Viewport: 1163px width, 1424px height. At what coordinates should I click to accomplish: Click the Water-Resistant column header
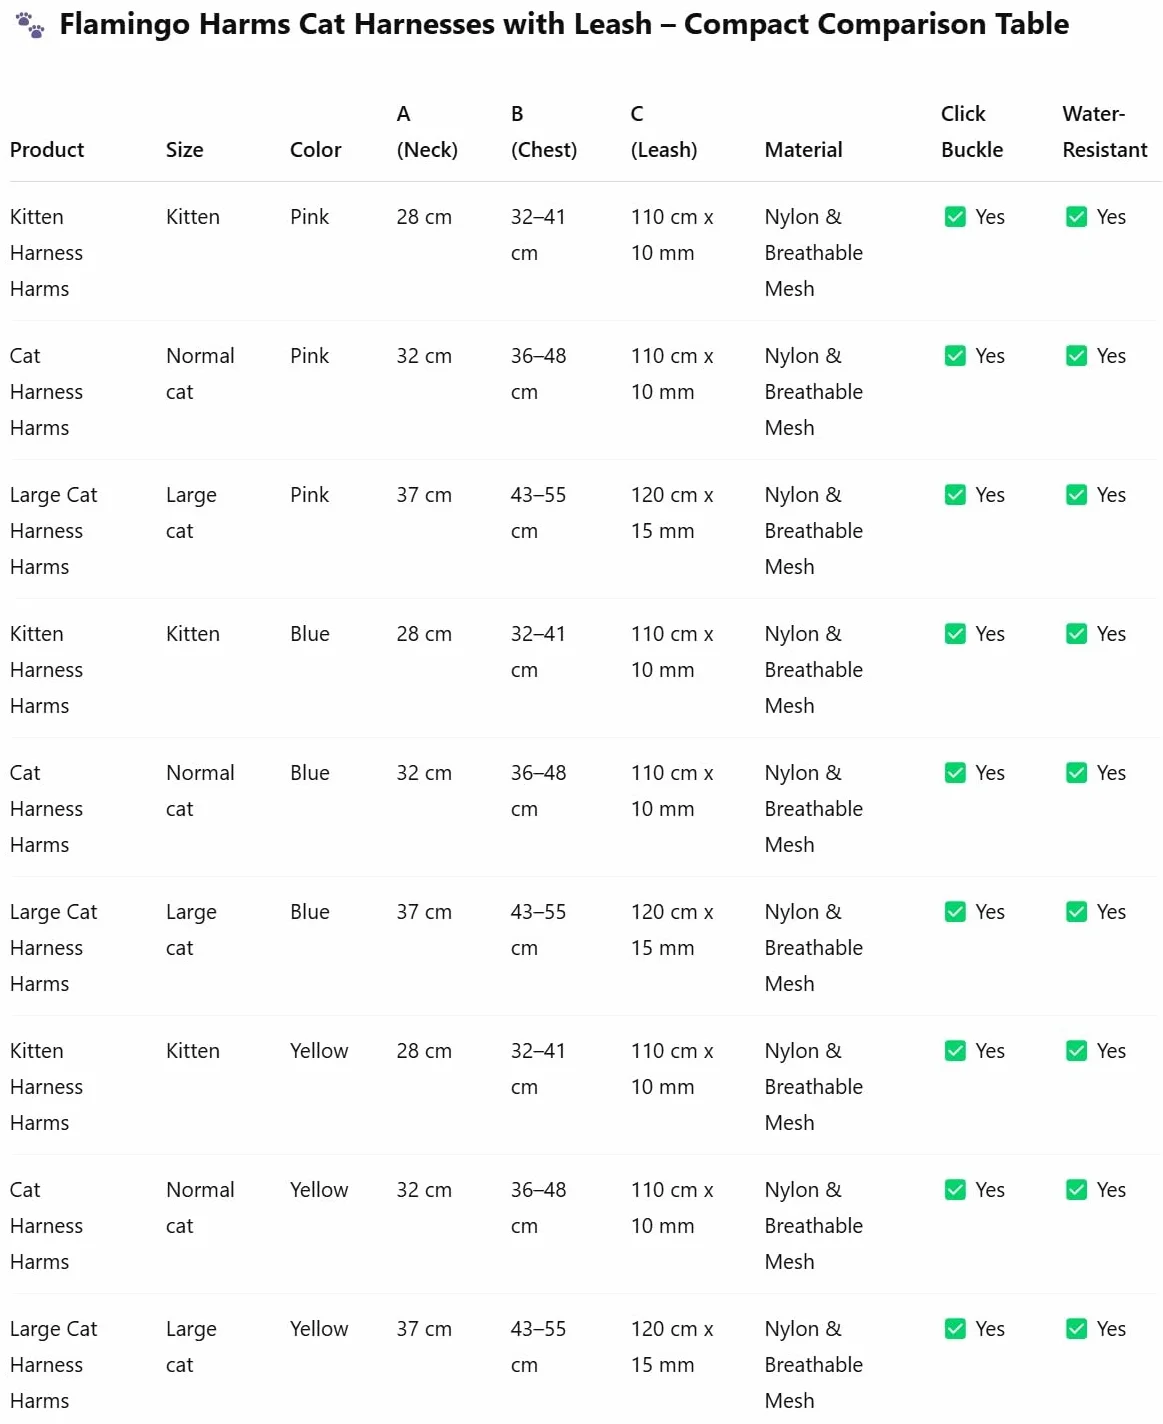pos(1105,132)
